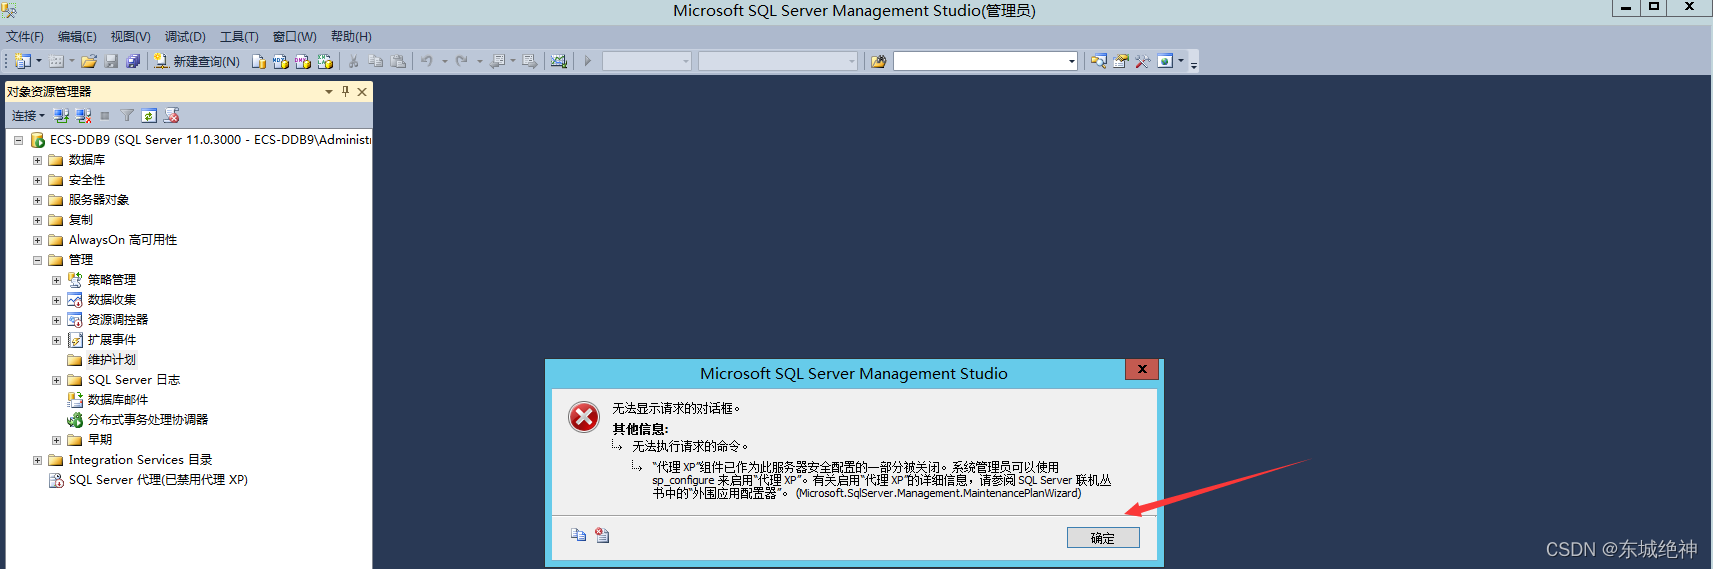Select the 维护计划 tree item

click(111, 360)
